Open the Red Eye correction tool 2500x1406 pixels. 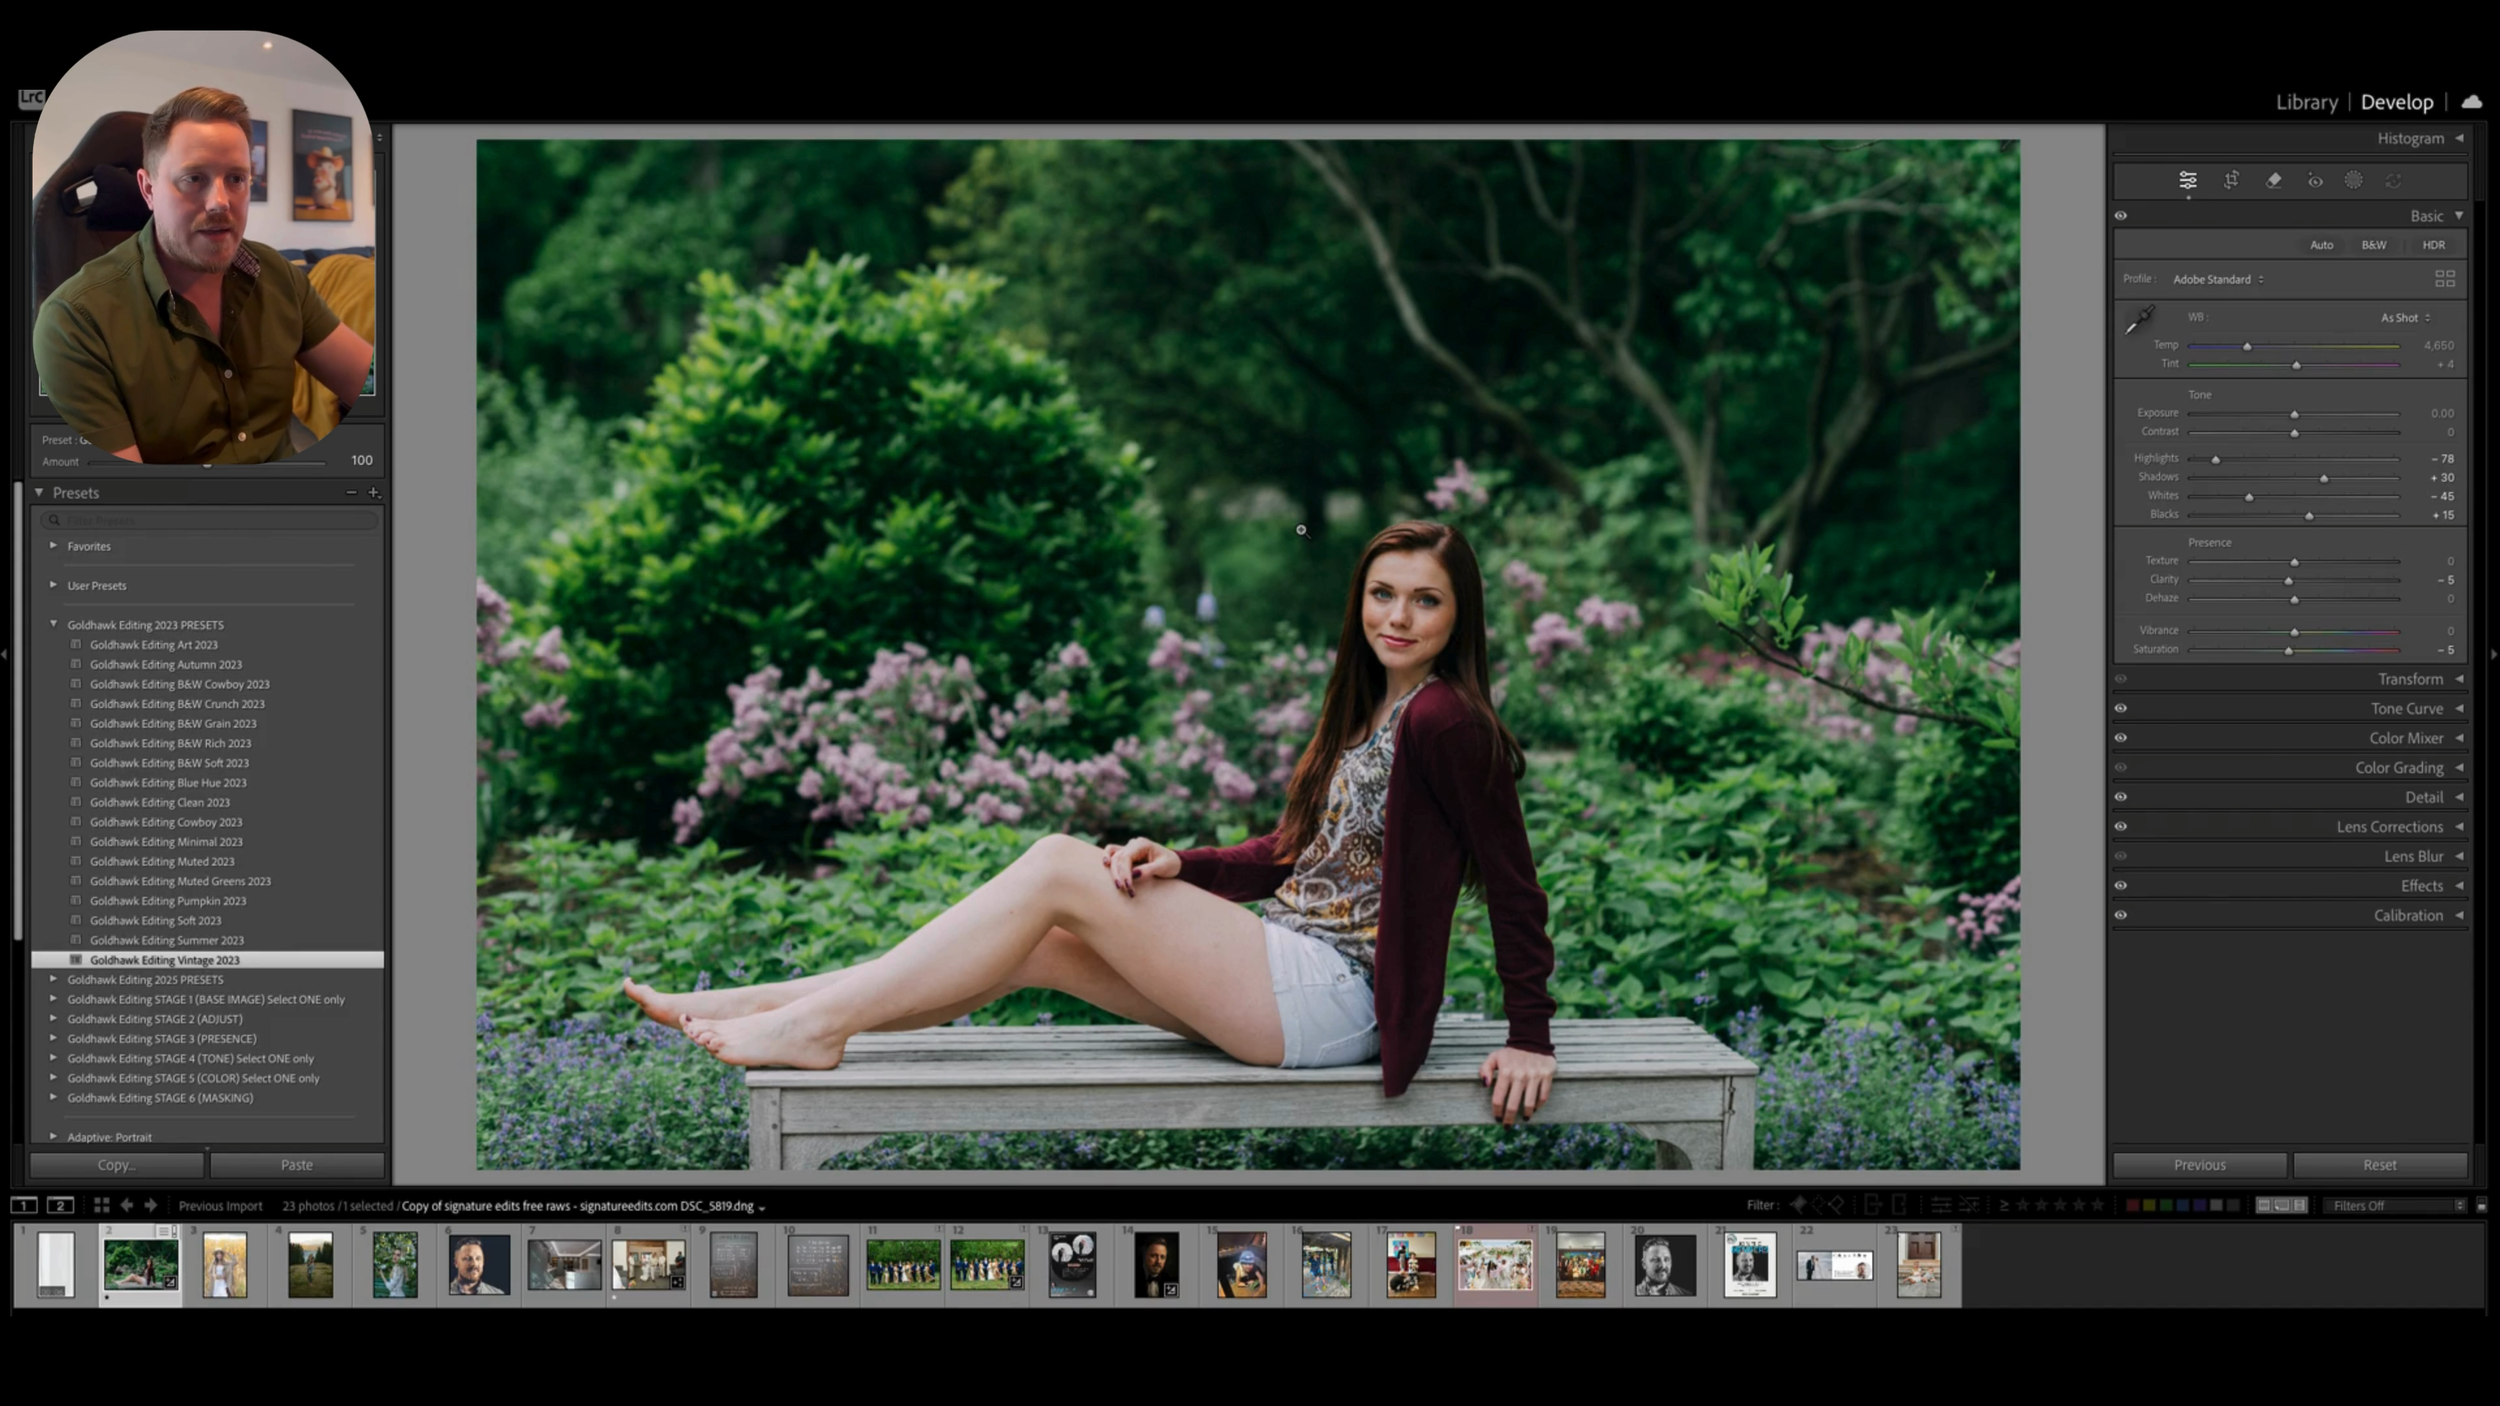(x=2315, y=180)
